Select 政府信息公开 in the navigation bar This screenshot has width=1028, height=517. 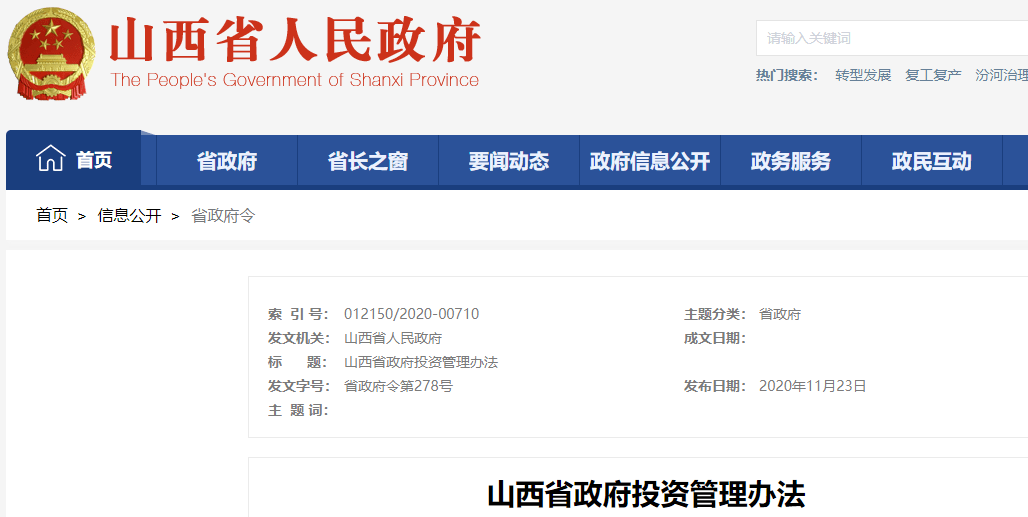click(x=650, y=161)
